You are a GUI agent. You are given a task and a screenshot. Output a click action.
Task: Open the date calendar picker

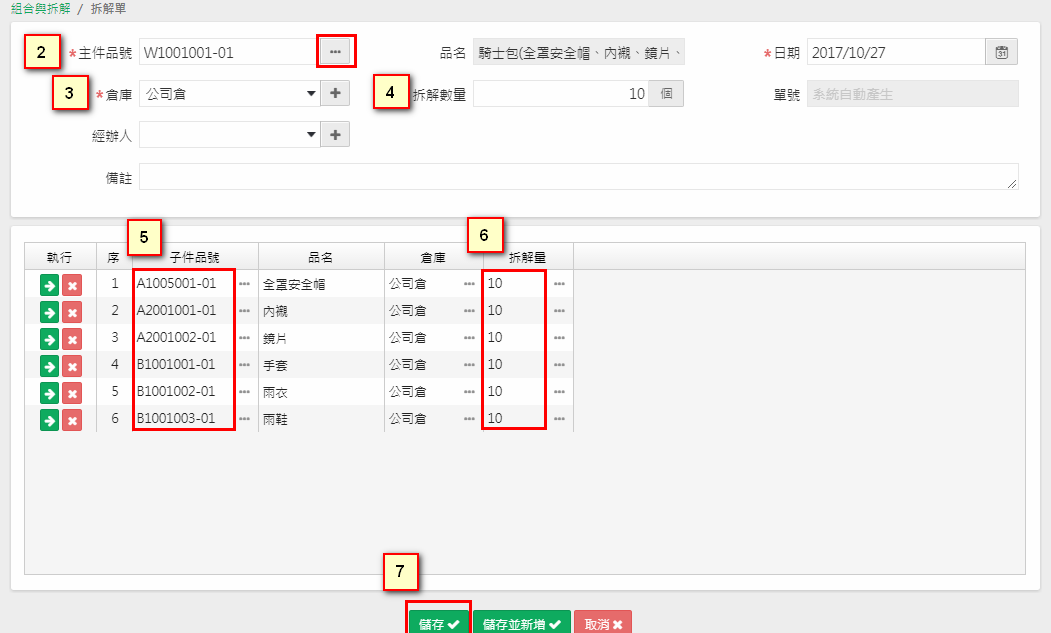pos(1001,52)
